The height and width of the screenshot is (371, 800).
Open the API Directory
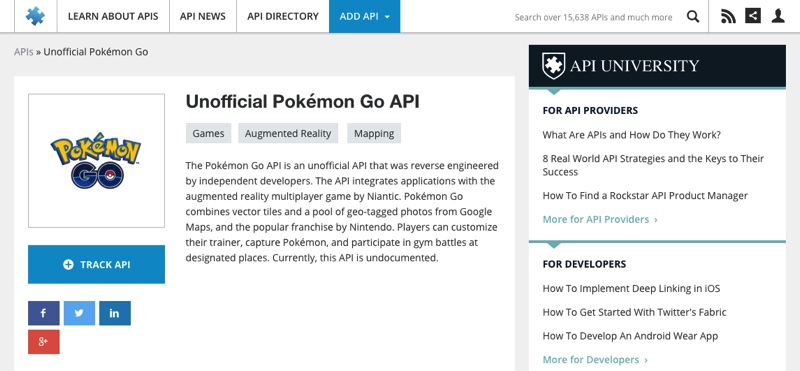pyautogui.click(x=283, y=16)
